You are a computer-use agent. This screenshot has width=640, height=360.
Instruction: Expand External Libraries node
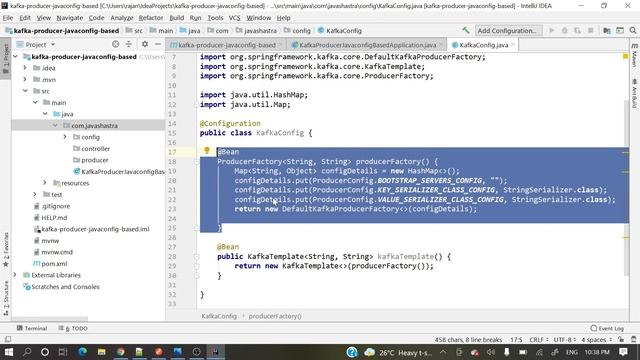point(16,275)
